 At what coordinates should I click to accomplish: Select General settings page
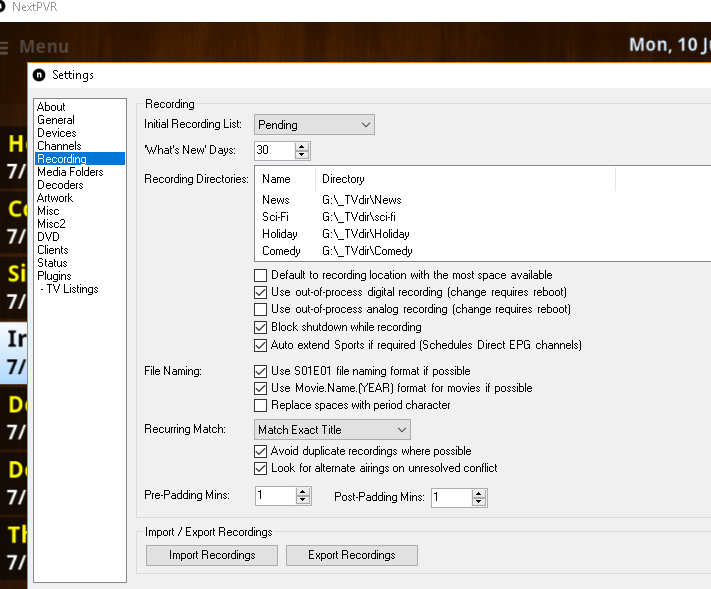pos(56,120)
